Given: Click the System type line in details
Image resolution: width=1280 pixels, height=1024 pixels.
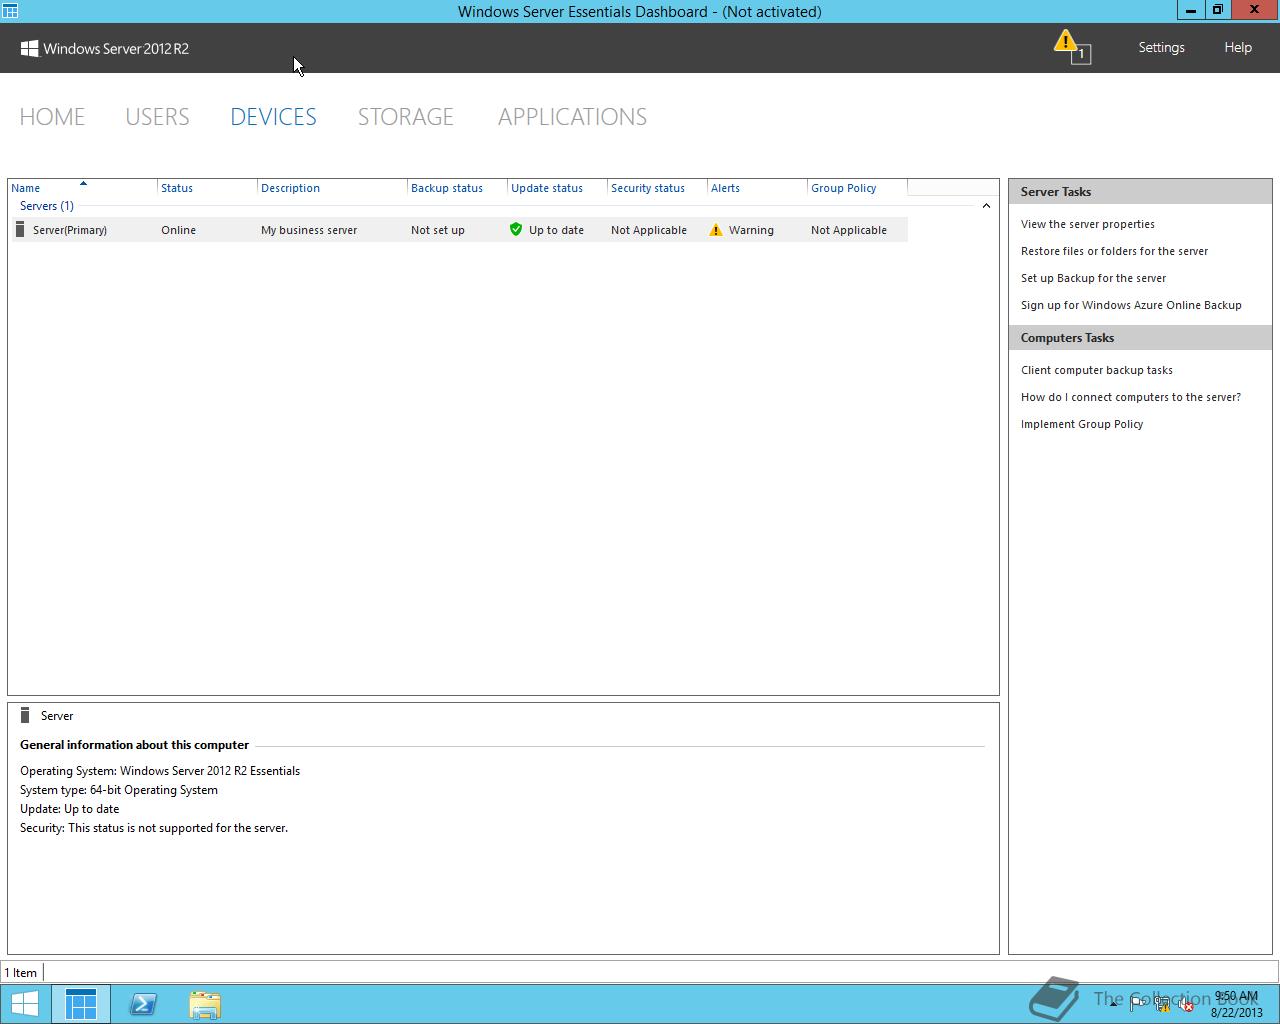Looking at the screenshot, I should (119, 790).
